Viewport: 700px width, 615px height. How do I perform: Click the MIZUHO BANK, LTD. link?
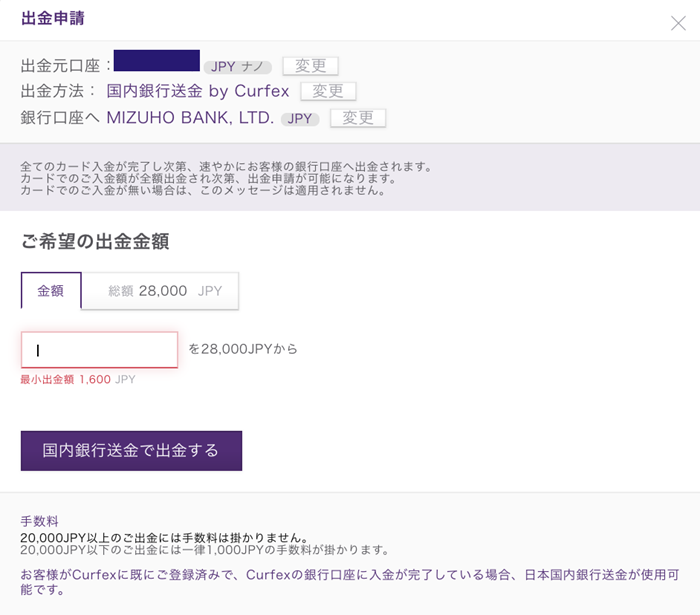190,118
